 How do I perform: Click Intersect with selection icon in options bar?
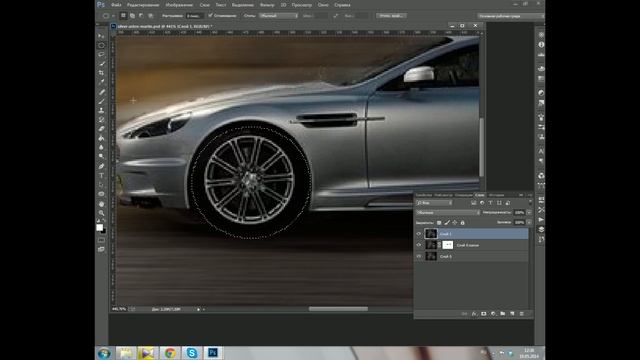(150, 16)
